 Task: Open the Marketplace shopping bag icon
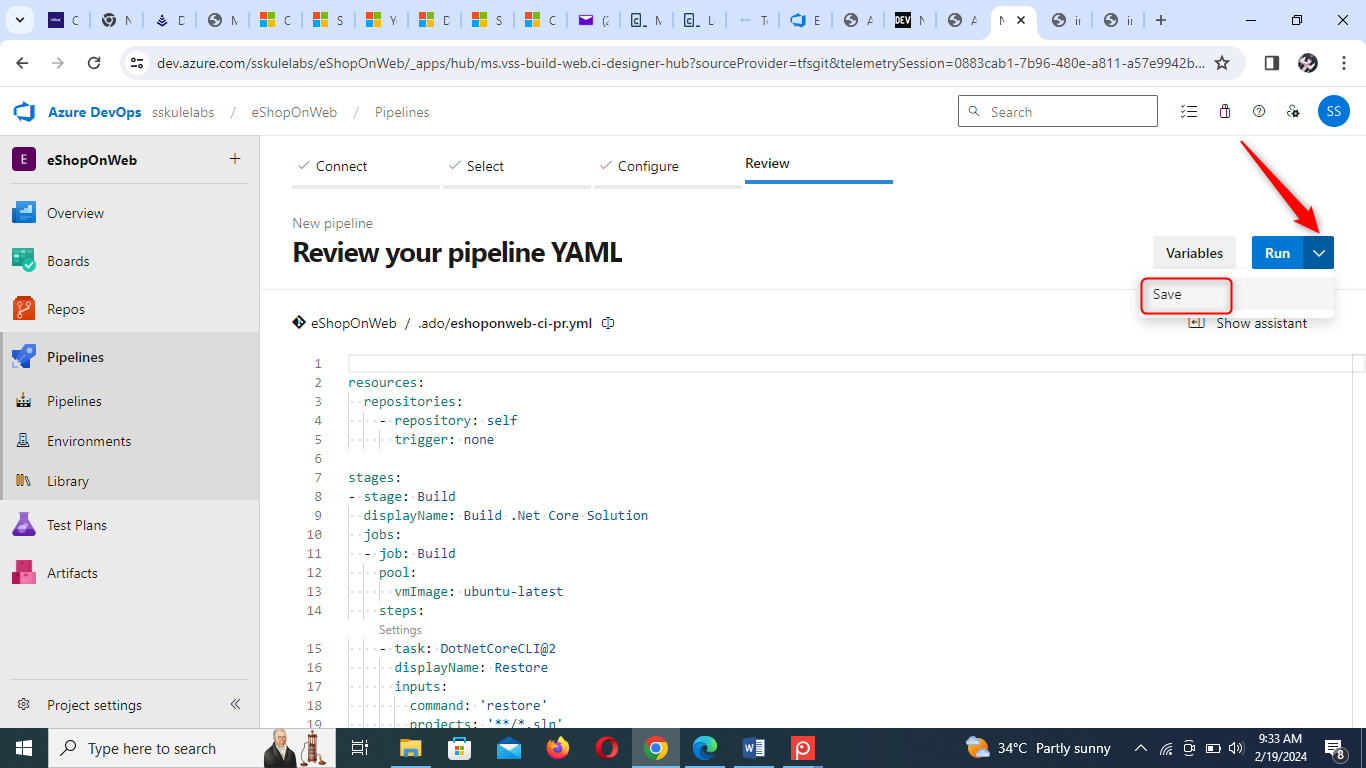(x=1224, y=112)
